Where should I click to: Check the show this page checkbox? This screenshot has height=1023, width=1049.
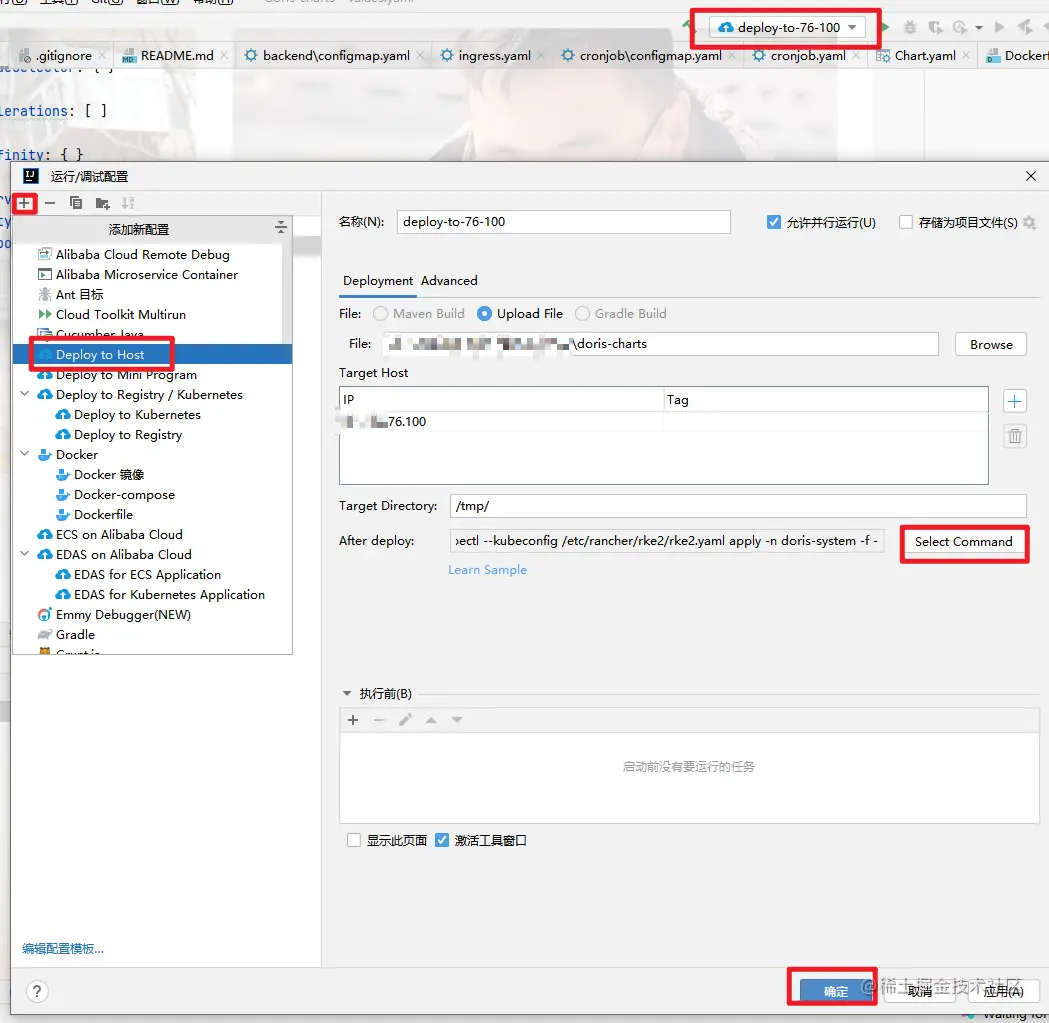(354, 840)
